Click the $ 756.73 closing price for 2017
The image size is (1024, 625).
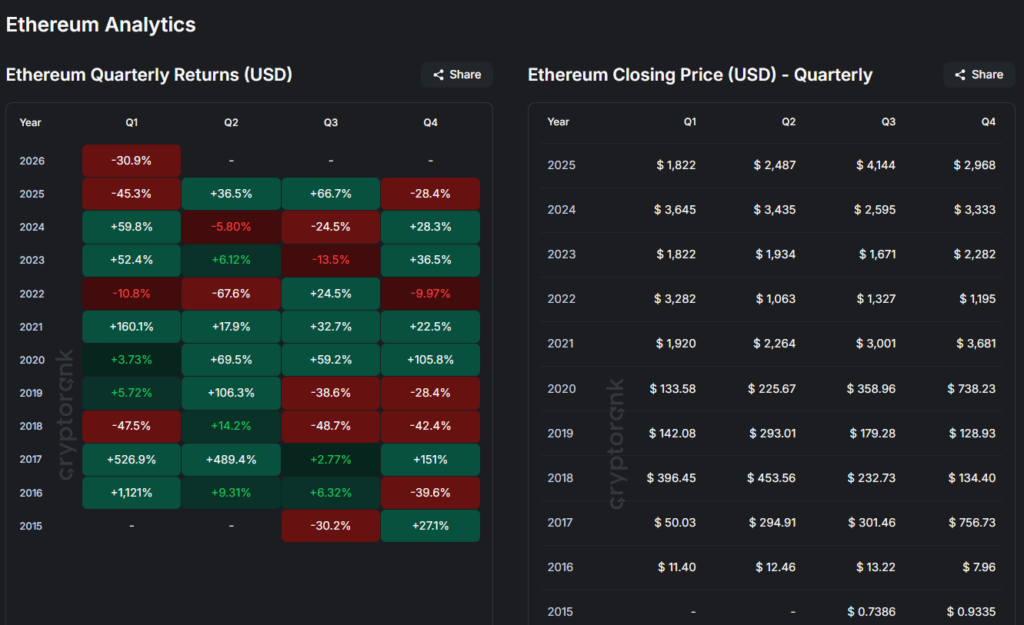970,522
